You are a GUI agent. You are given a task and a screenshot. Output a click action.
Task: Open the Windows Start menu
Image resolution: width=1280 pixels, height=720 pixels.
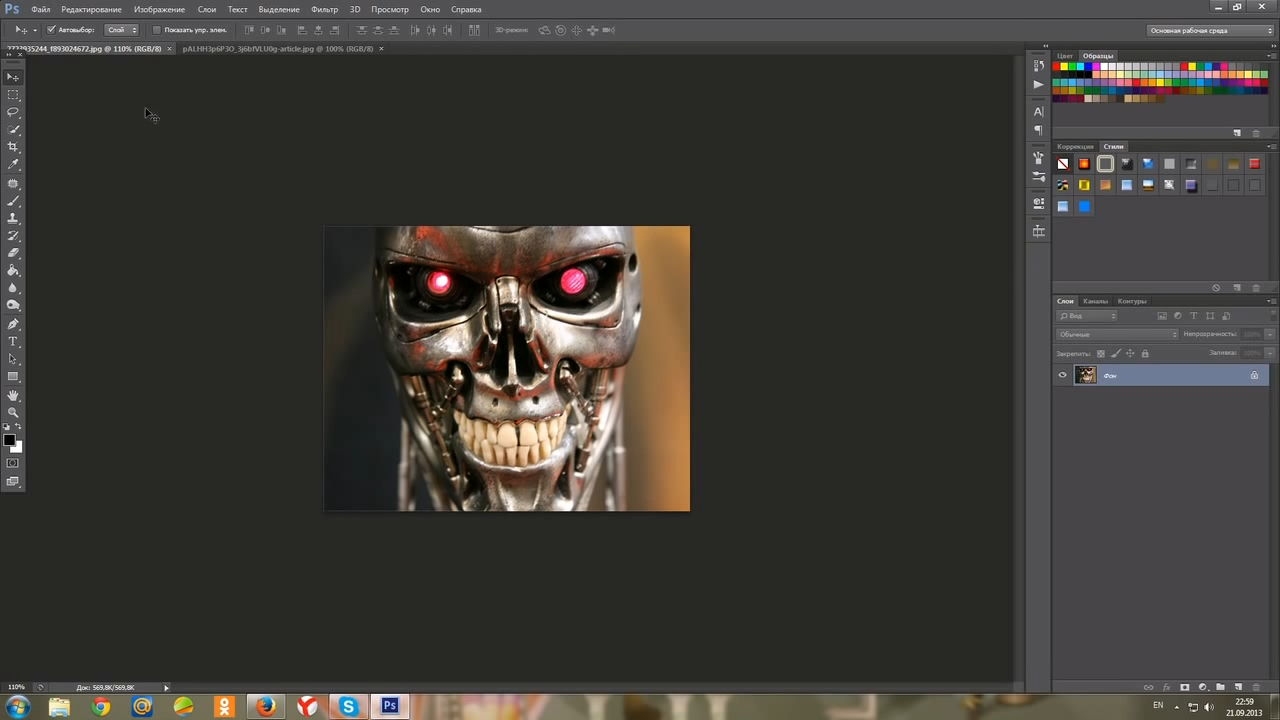point(17,707)
